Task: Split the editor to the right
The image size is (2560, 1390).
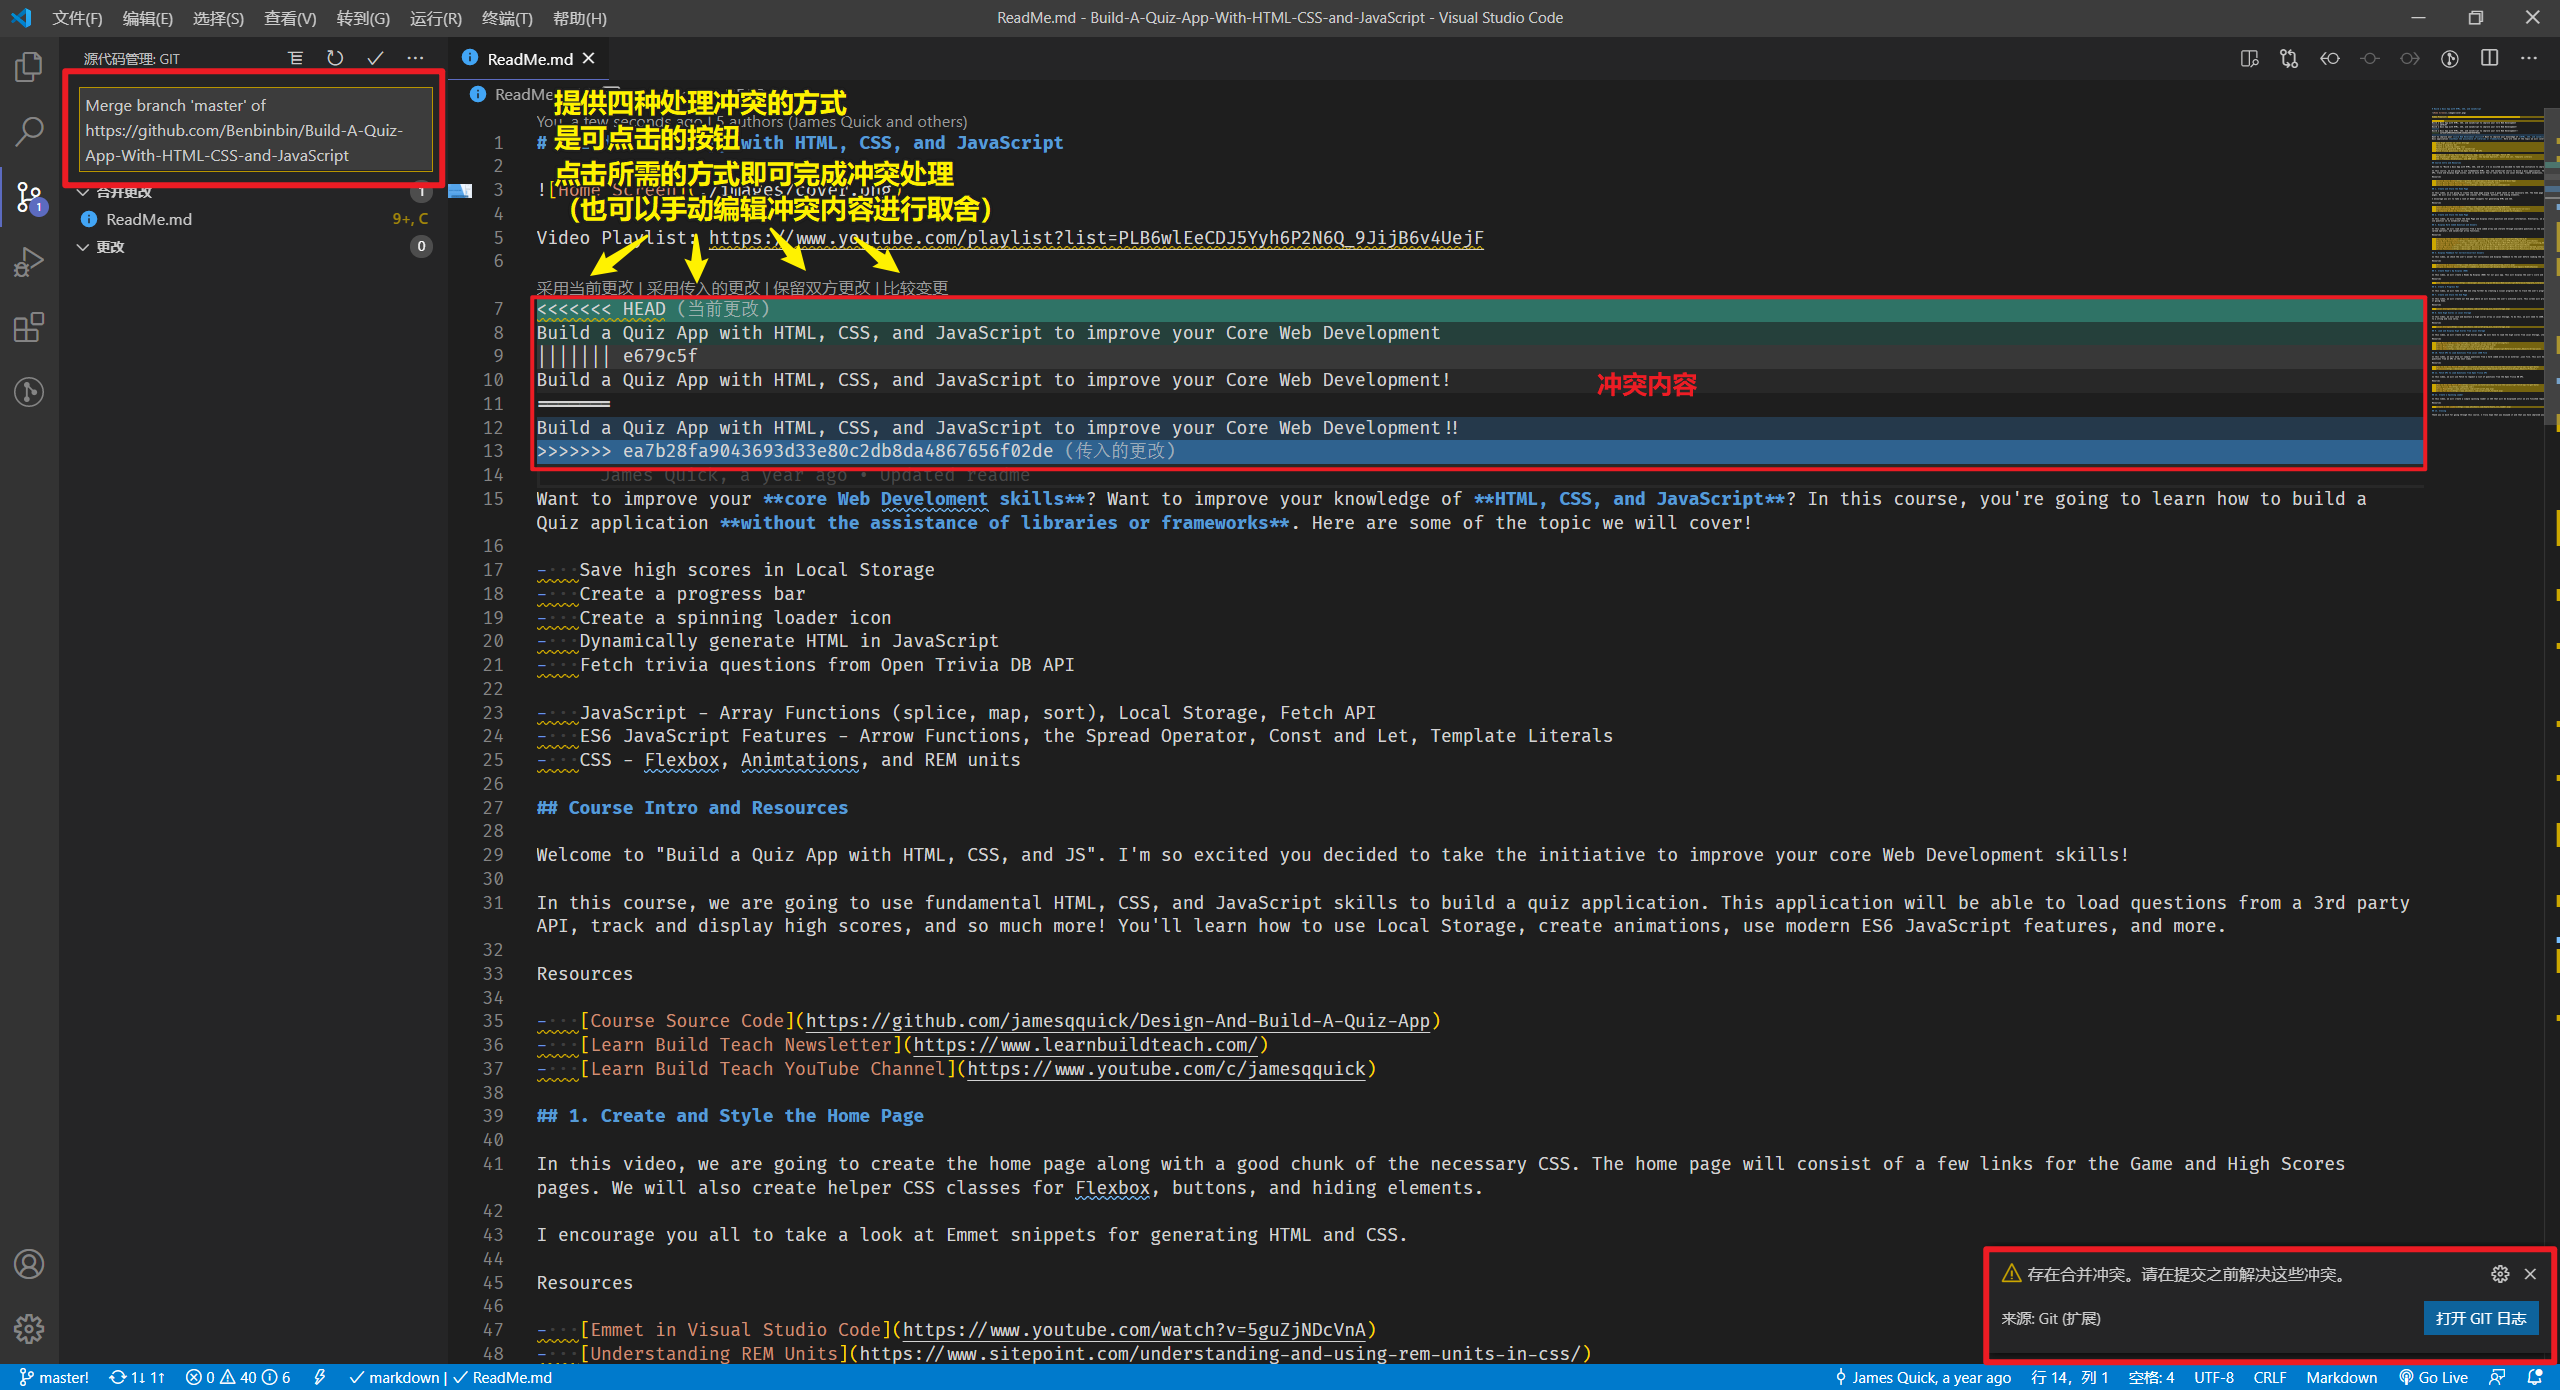Action: [2489, 58]
